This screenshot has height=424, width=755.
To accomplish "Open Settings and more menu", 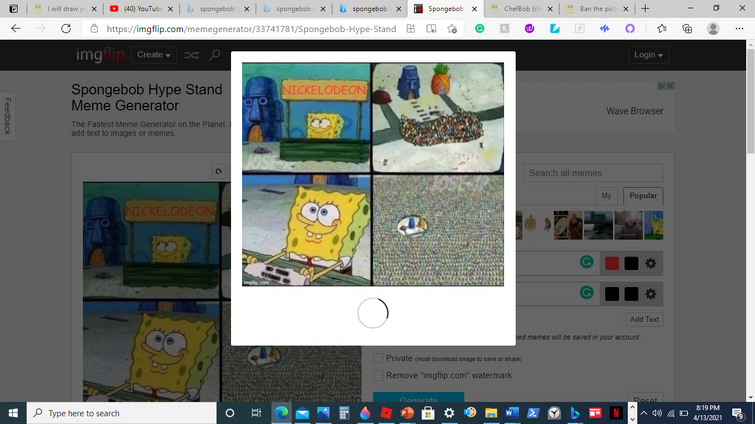I will [739, 29].
